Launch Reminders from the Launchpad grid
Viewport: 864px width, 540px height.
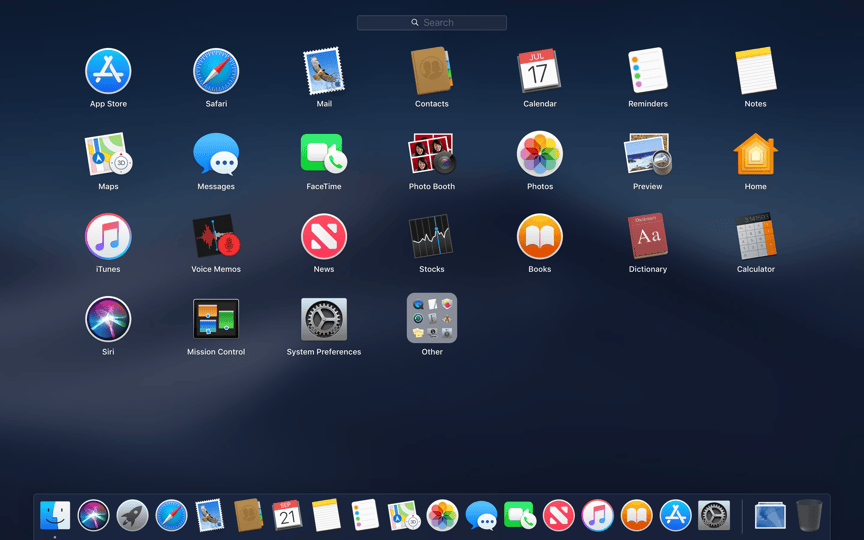point(647,71)
